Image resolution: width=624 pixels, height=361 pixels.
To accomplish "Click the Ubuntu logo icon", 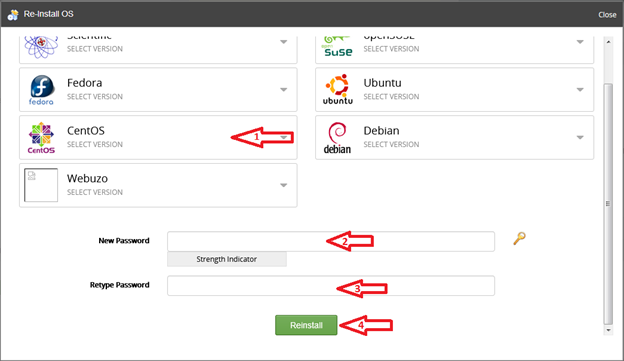I will point(337,90).
